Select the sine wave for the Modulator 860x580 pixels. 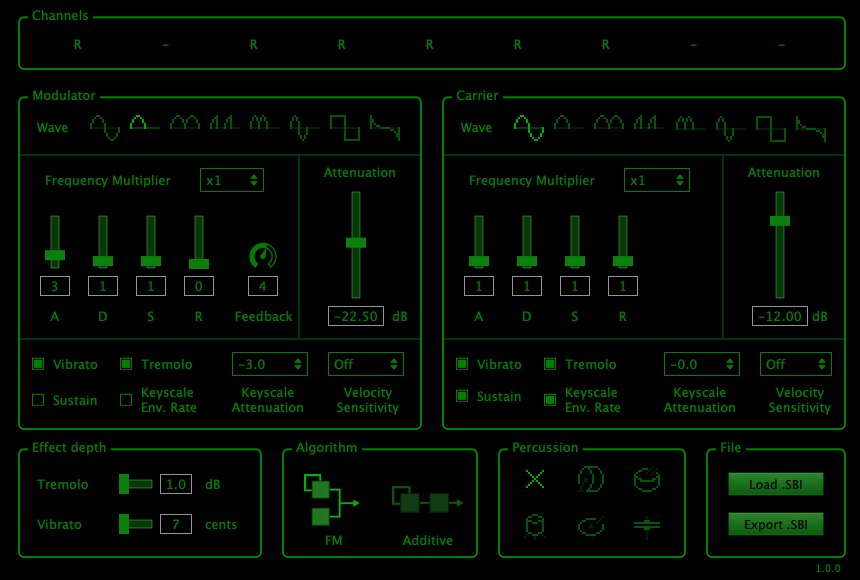(104, 127)
